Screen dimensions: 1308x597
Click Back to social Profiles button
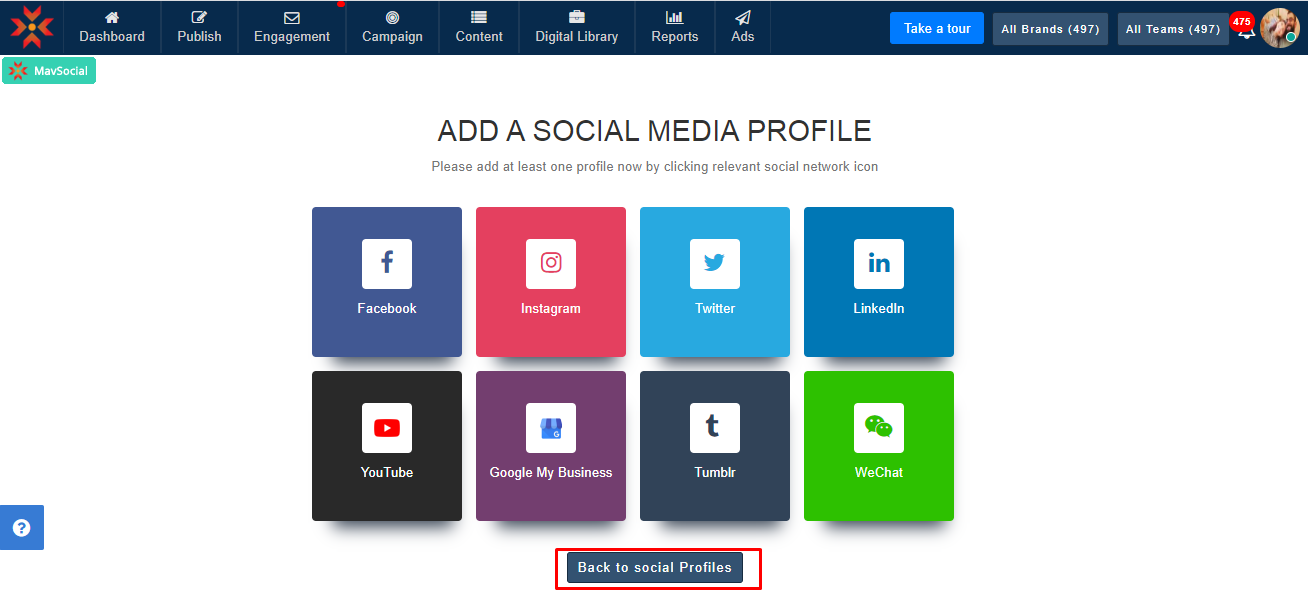[x=655, y=567]
